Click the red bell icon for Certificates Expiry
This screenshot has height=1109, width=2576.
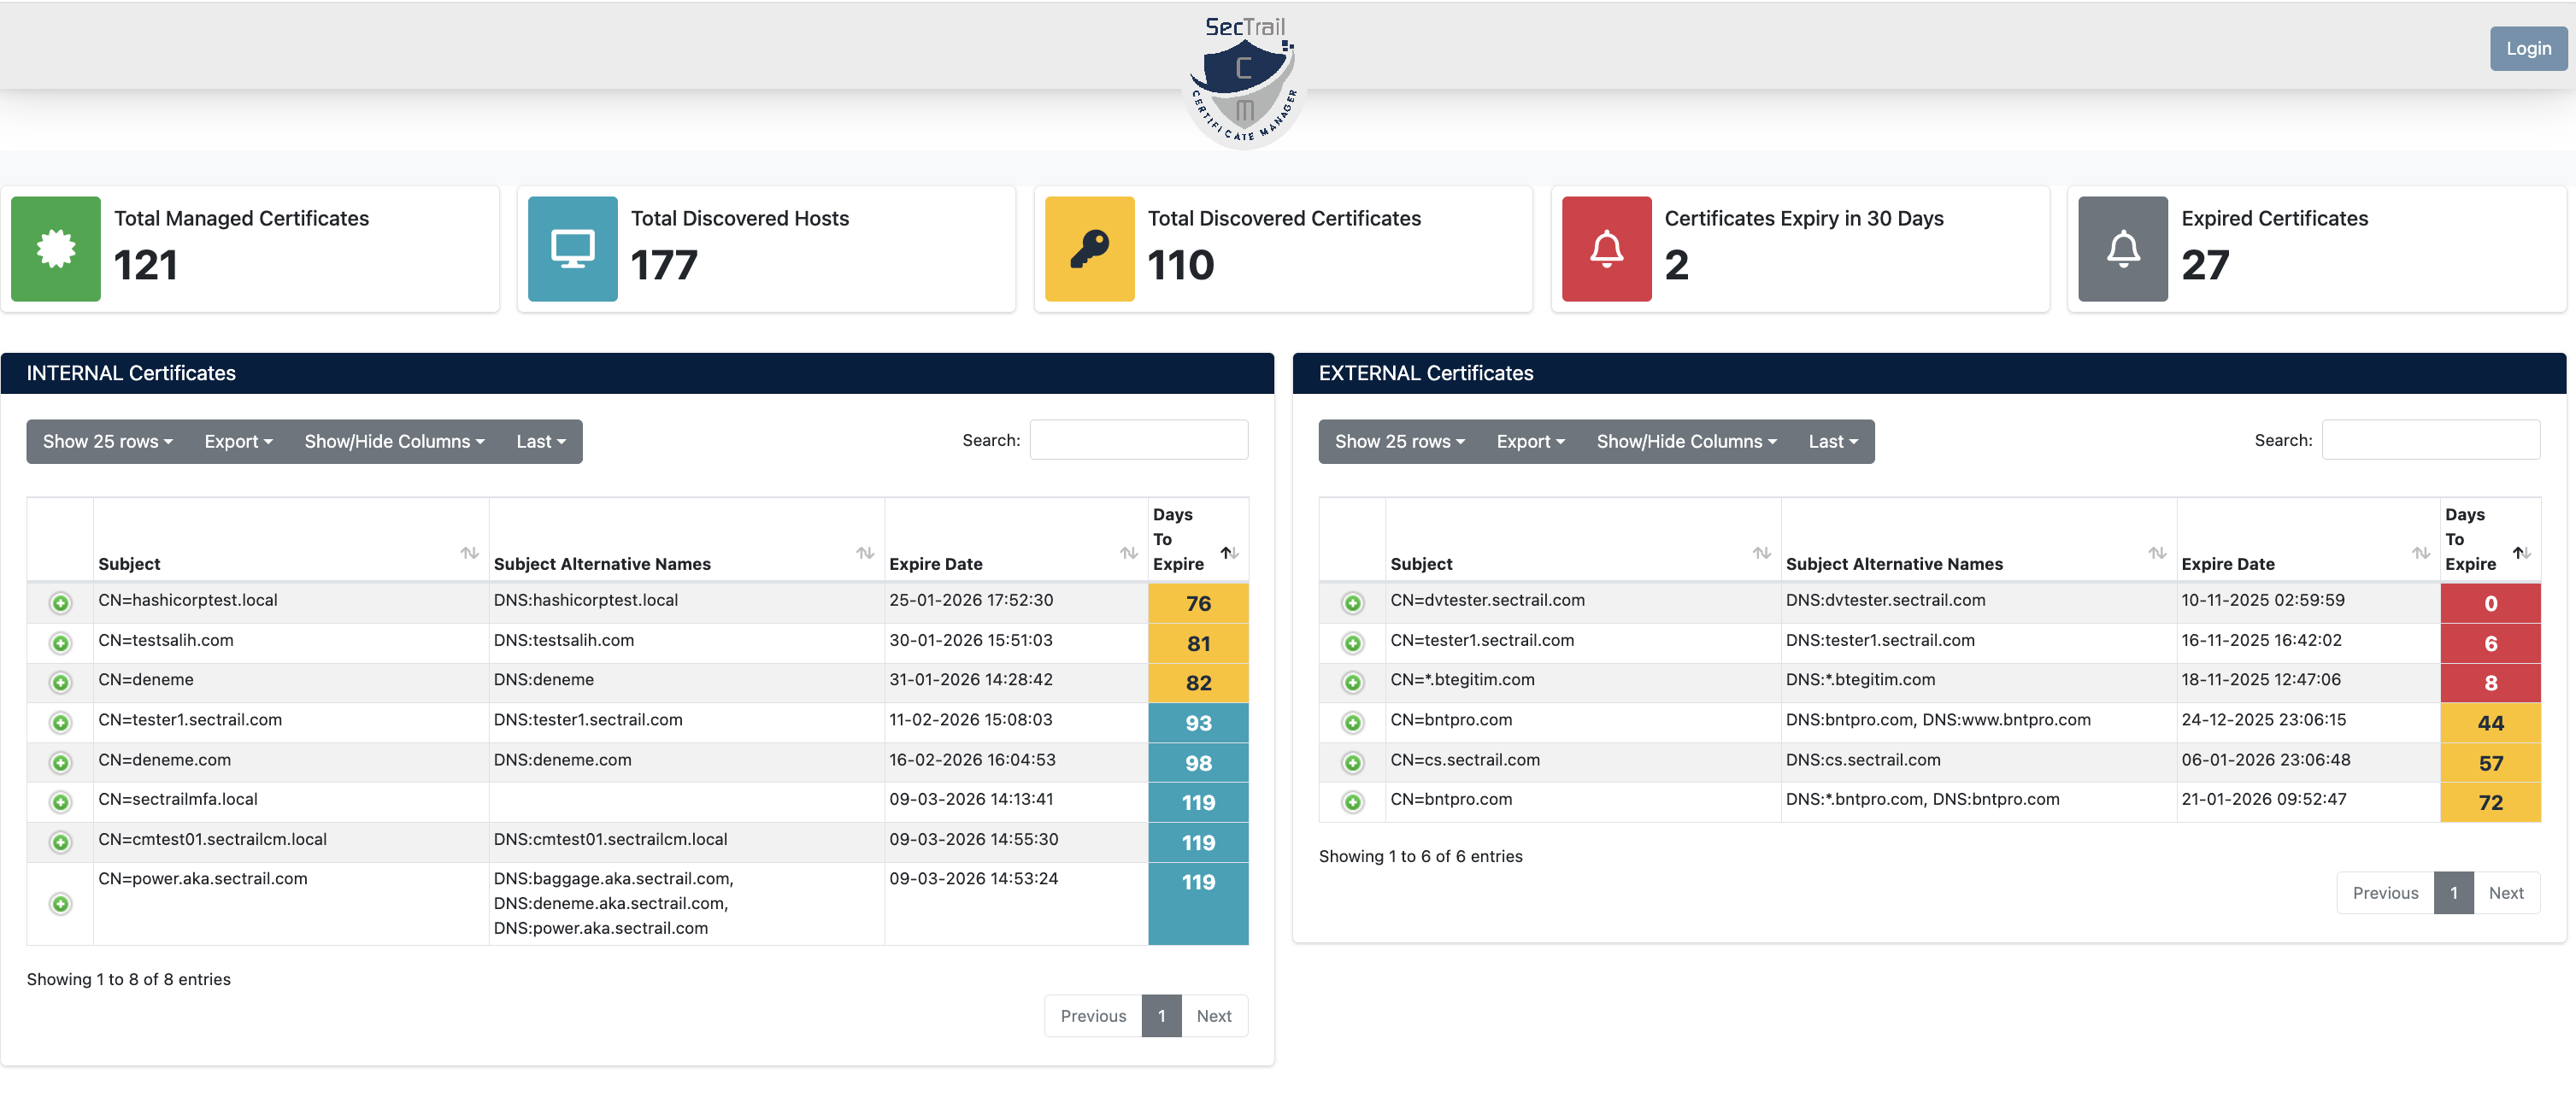coord(1606,248)
